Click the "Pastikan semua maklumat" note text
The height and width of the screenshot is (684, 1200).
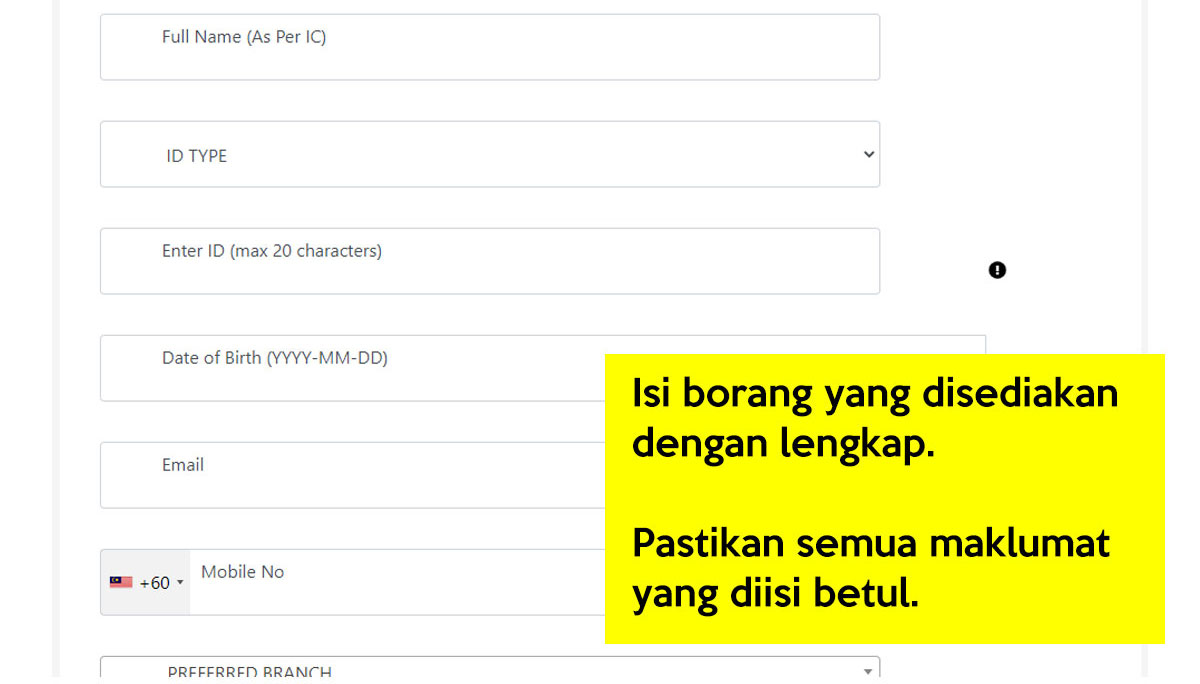(871, 545)
